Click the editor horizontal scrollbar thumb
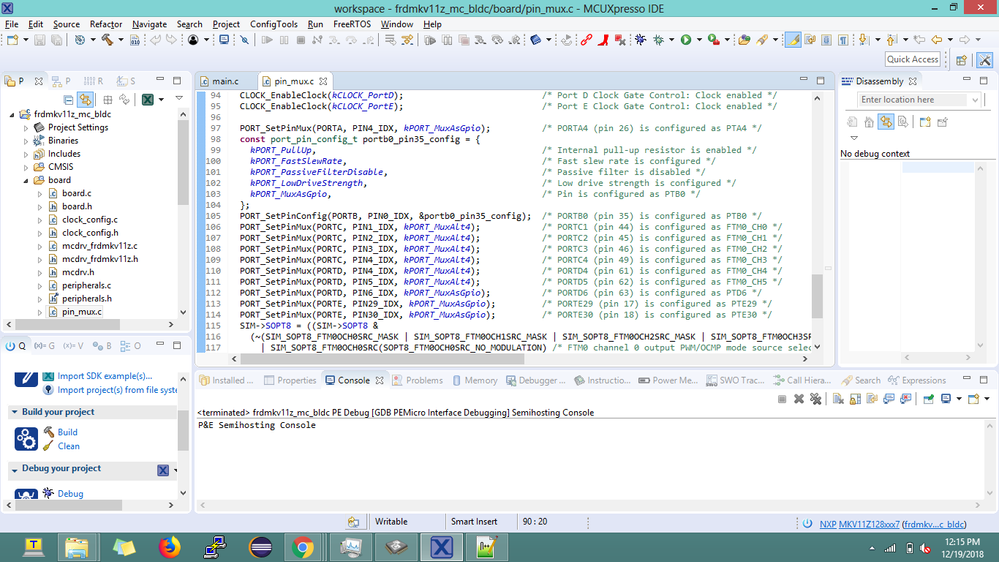 (382, 359)
